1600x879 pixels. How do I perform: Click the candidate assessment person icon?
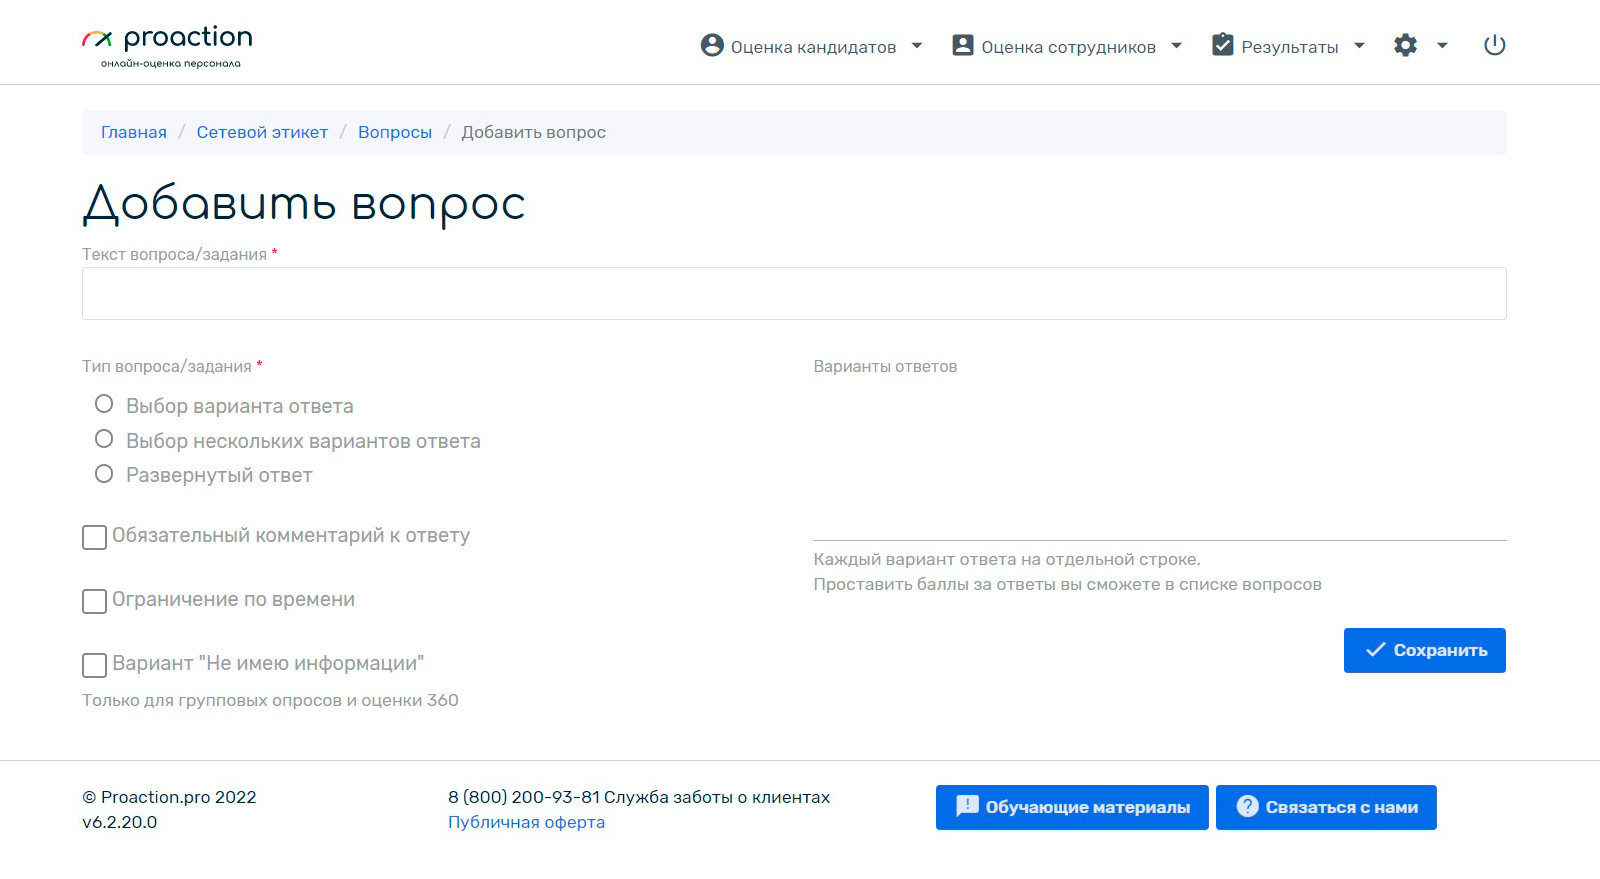click(x=712, y=45)
